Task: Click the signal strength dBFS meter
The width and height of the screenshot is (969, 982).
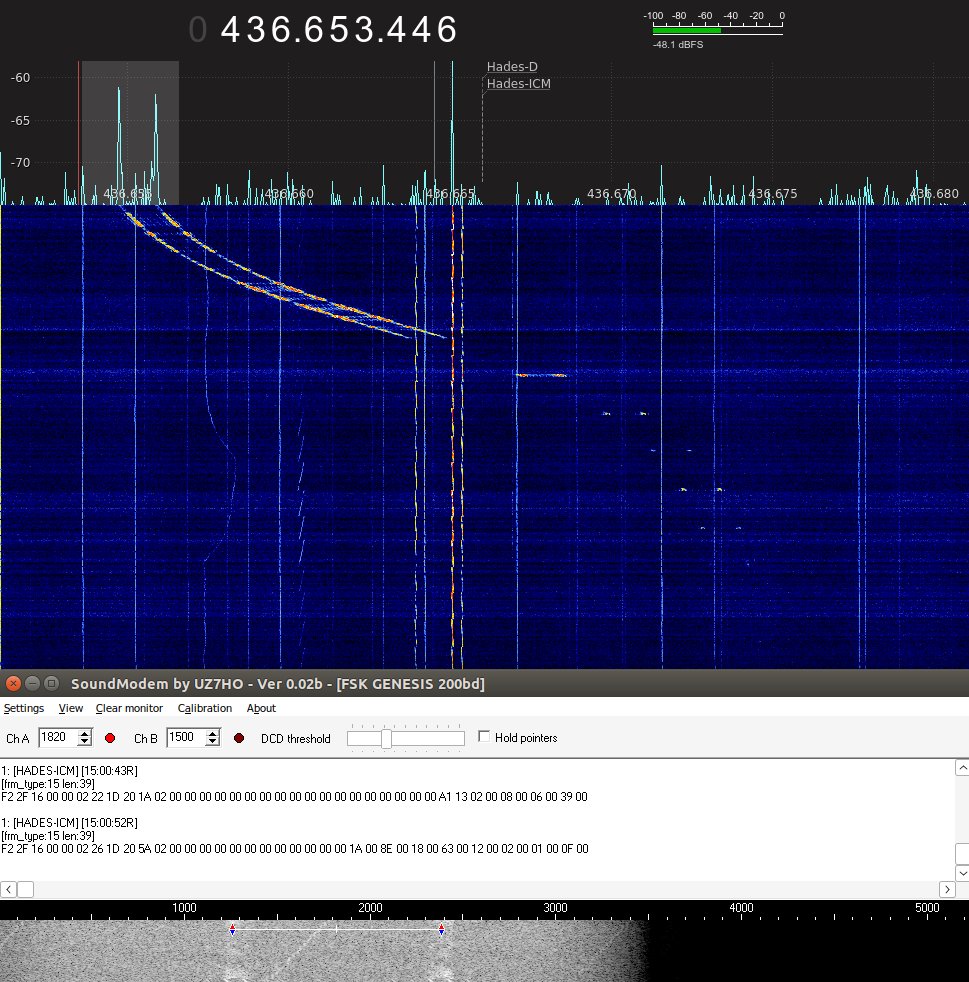Action: (717, 29)
